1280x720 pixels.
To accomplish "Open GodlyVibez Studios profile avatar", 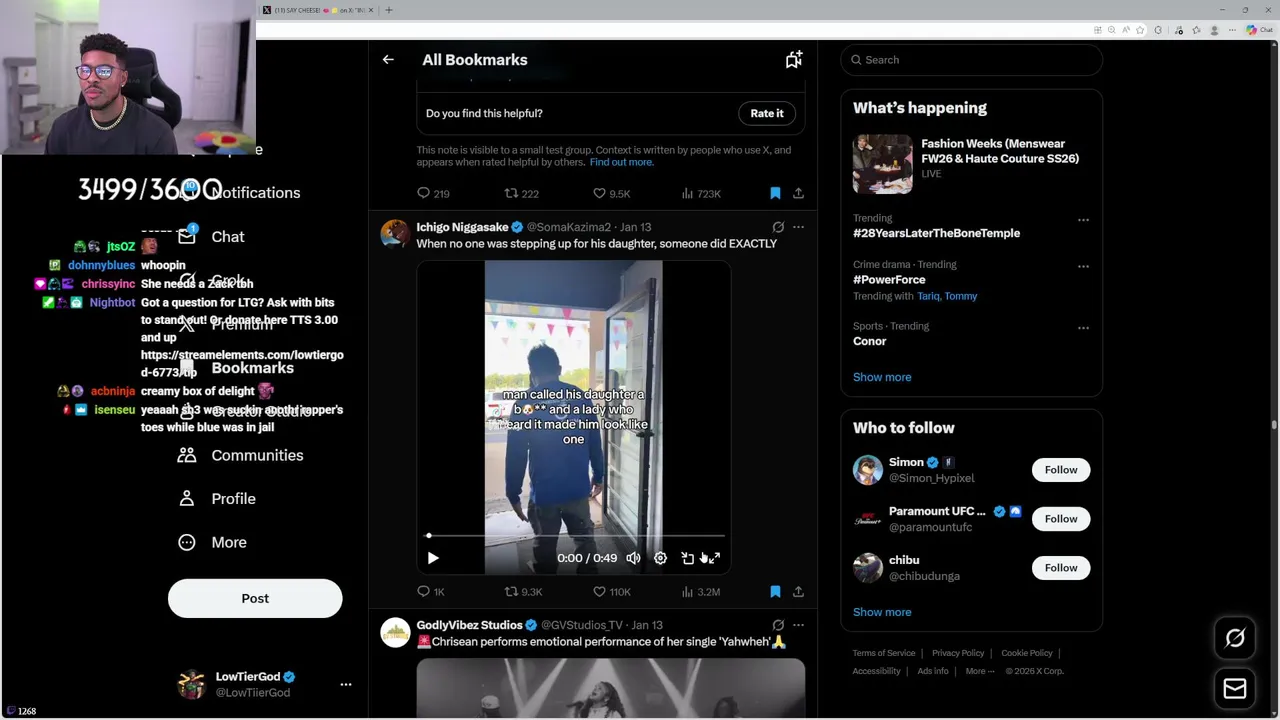I will point(395,632).
